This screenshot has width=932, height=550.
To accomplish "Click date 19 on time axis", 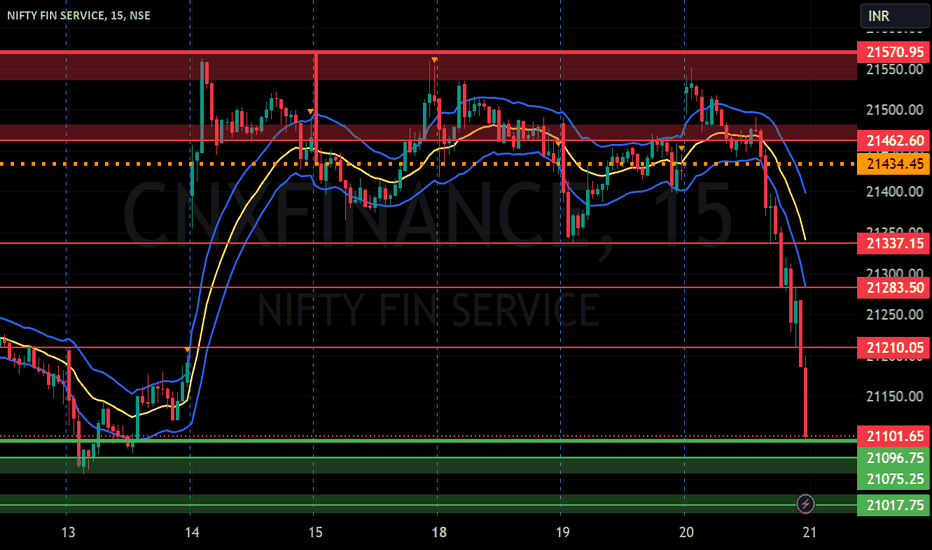I will [562, 532].
